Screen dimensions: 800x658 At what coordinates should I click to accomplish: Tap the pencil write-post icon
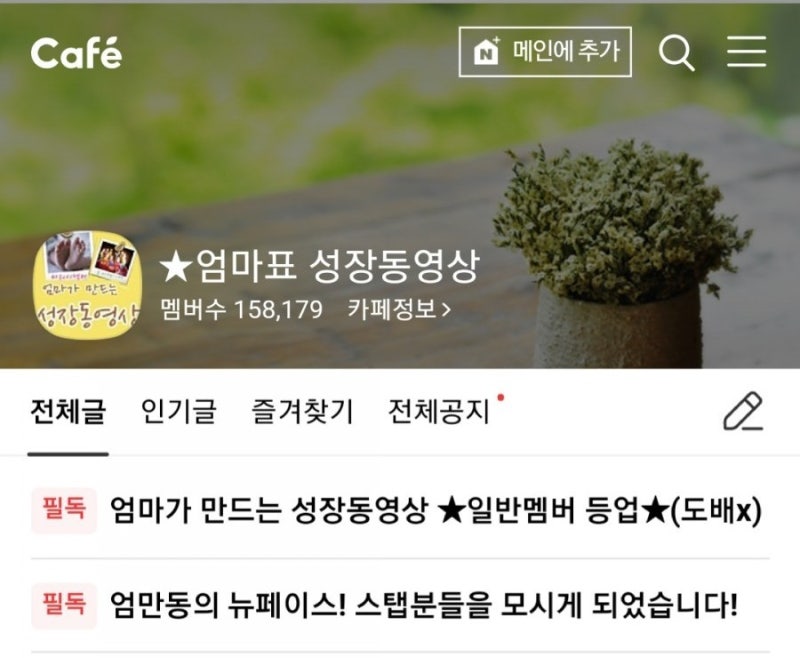coord(743,411)
